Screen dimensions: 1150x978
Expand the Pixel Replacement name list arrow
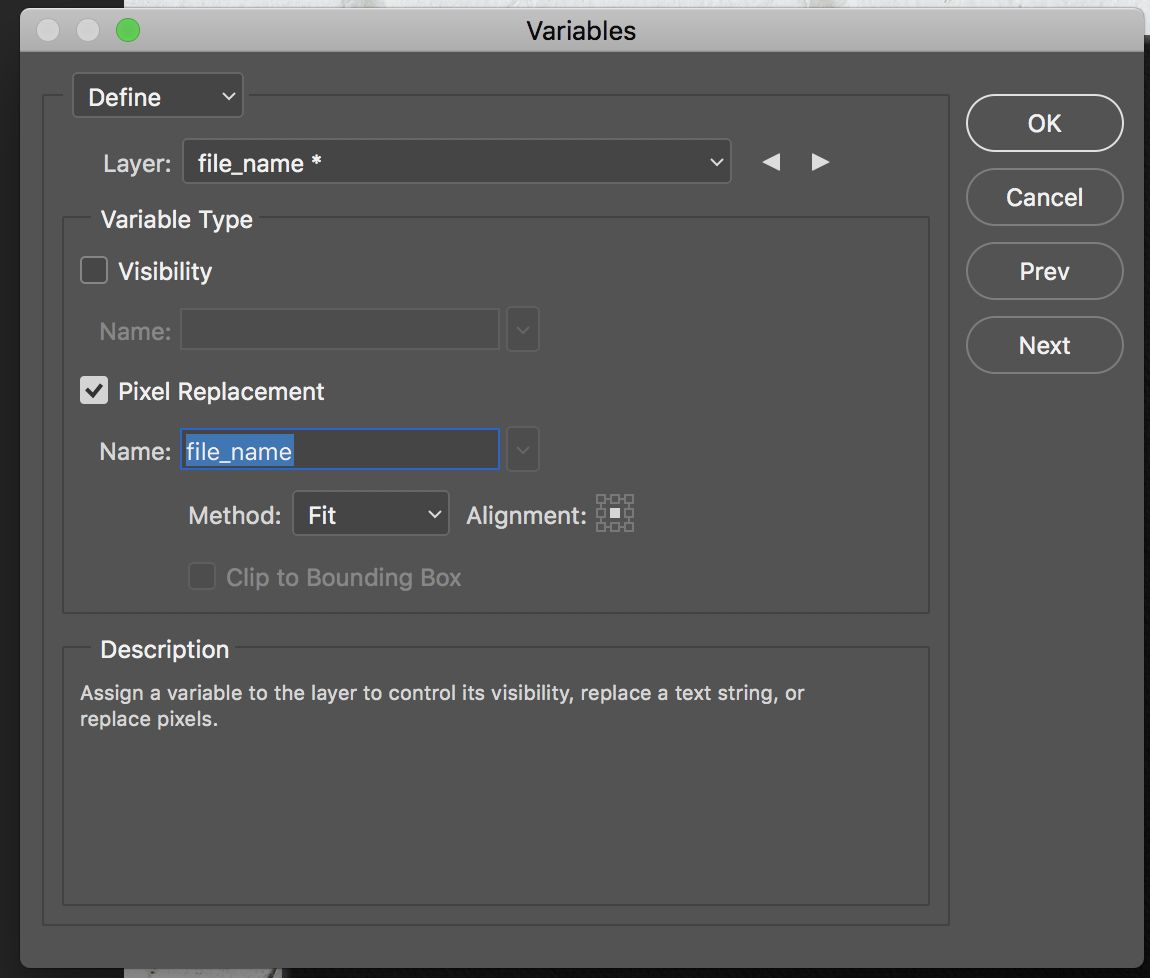[523, 449]
